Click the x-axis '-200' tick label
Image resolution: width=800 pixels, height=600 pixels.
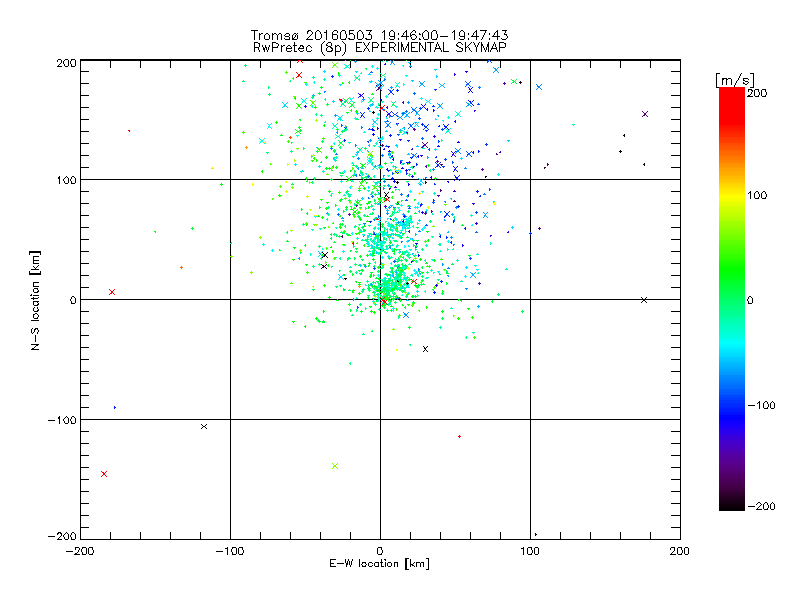(80, 551)
